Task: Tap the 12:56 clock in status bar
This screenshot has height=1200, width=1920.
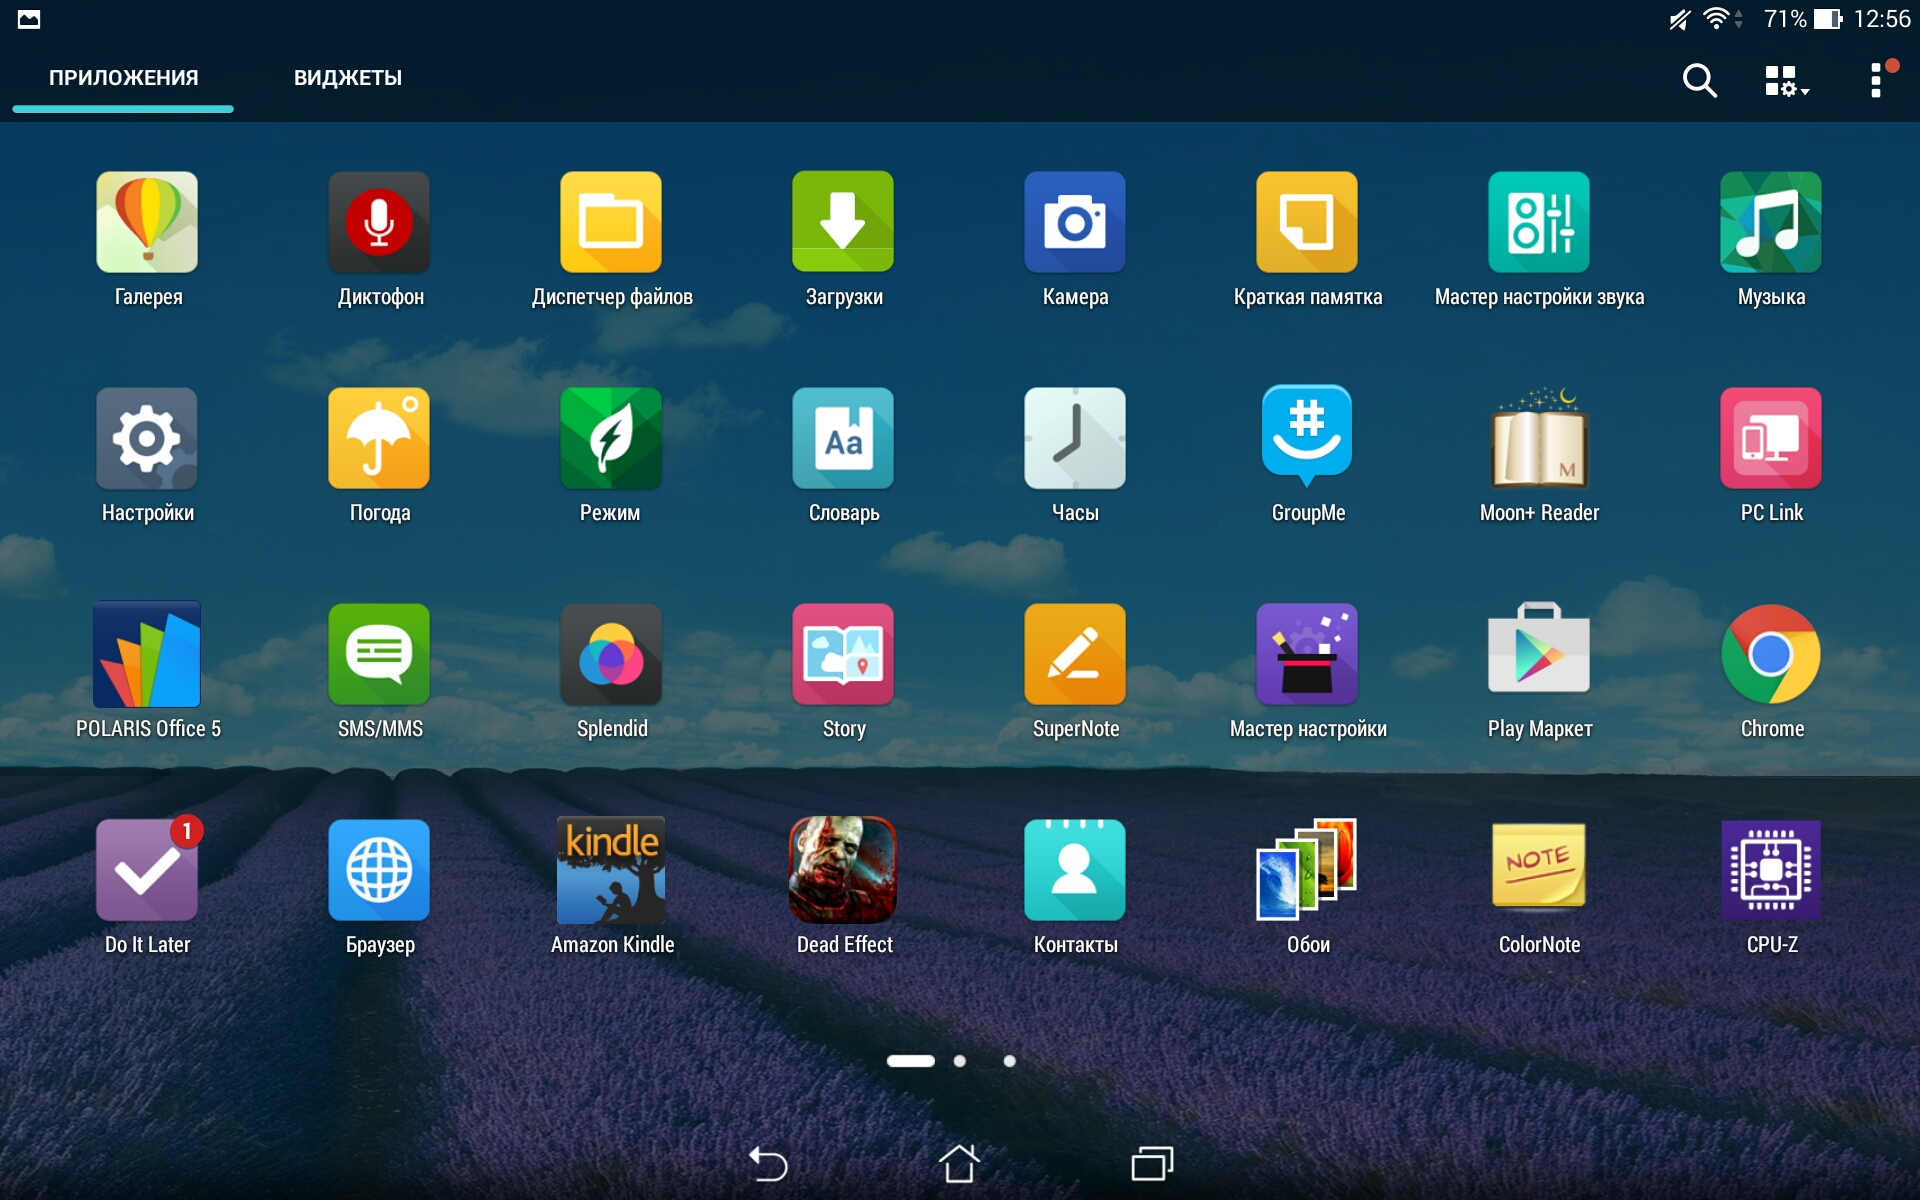Action: [x=1881, y=19]
